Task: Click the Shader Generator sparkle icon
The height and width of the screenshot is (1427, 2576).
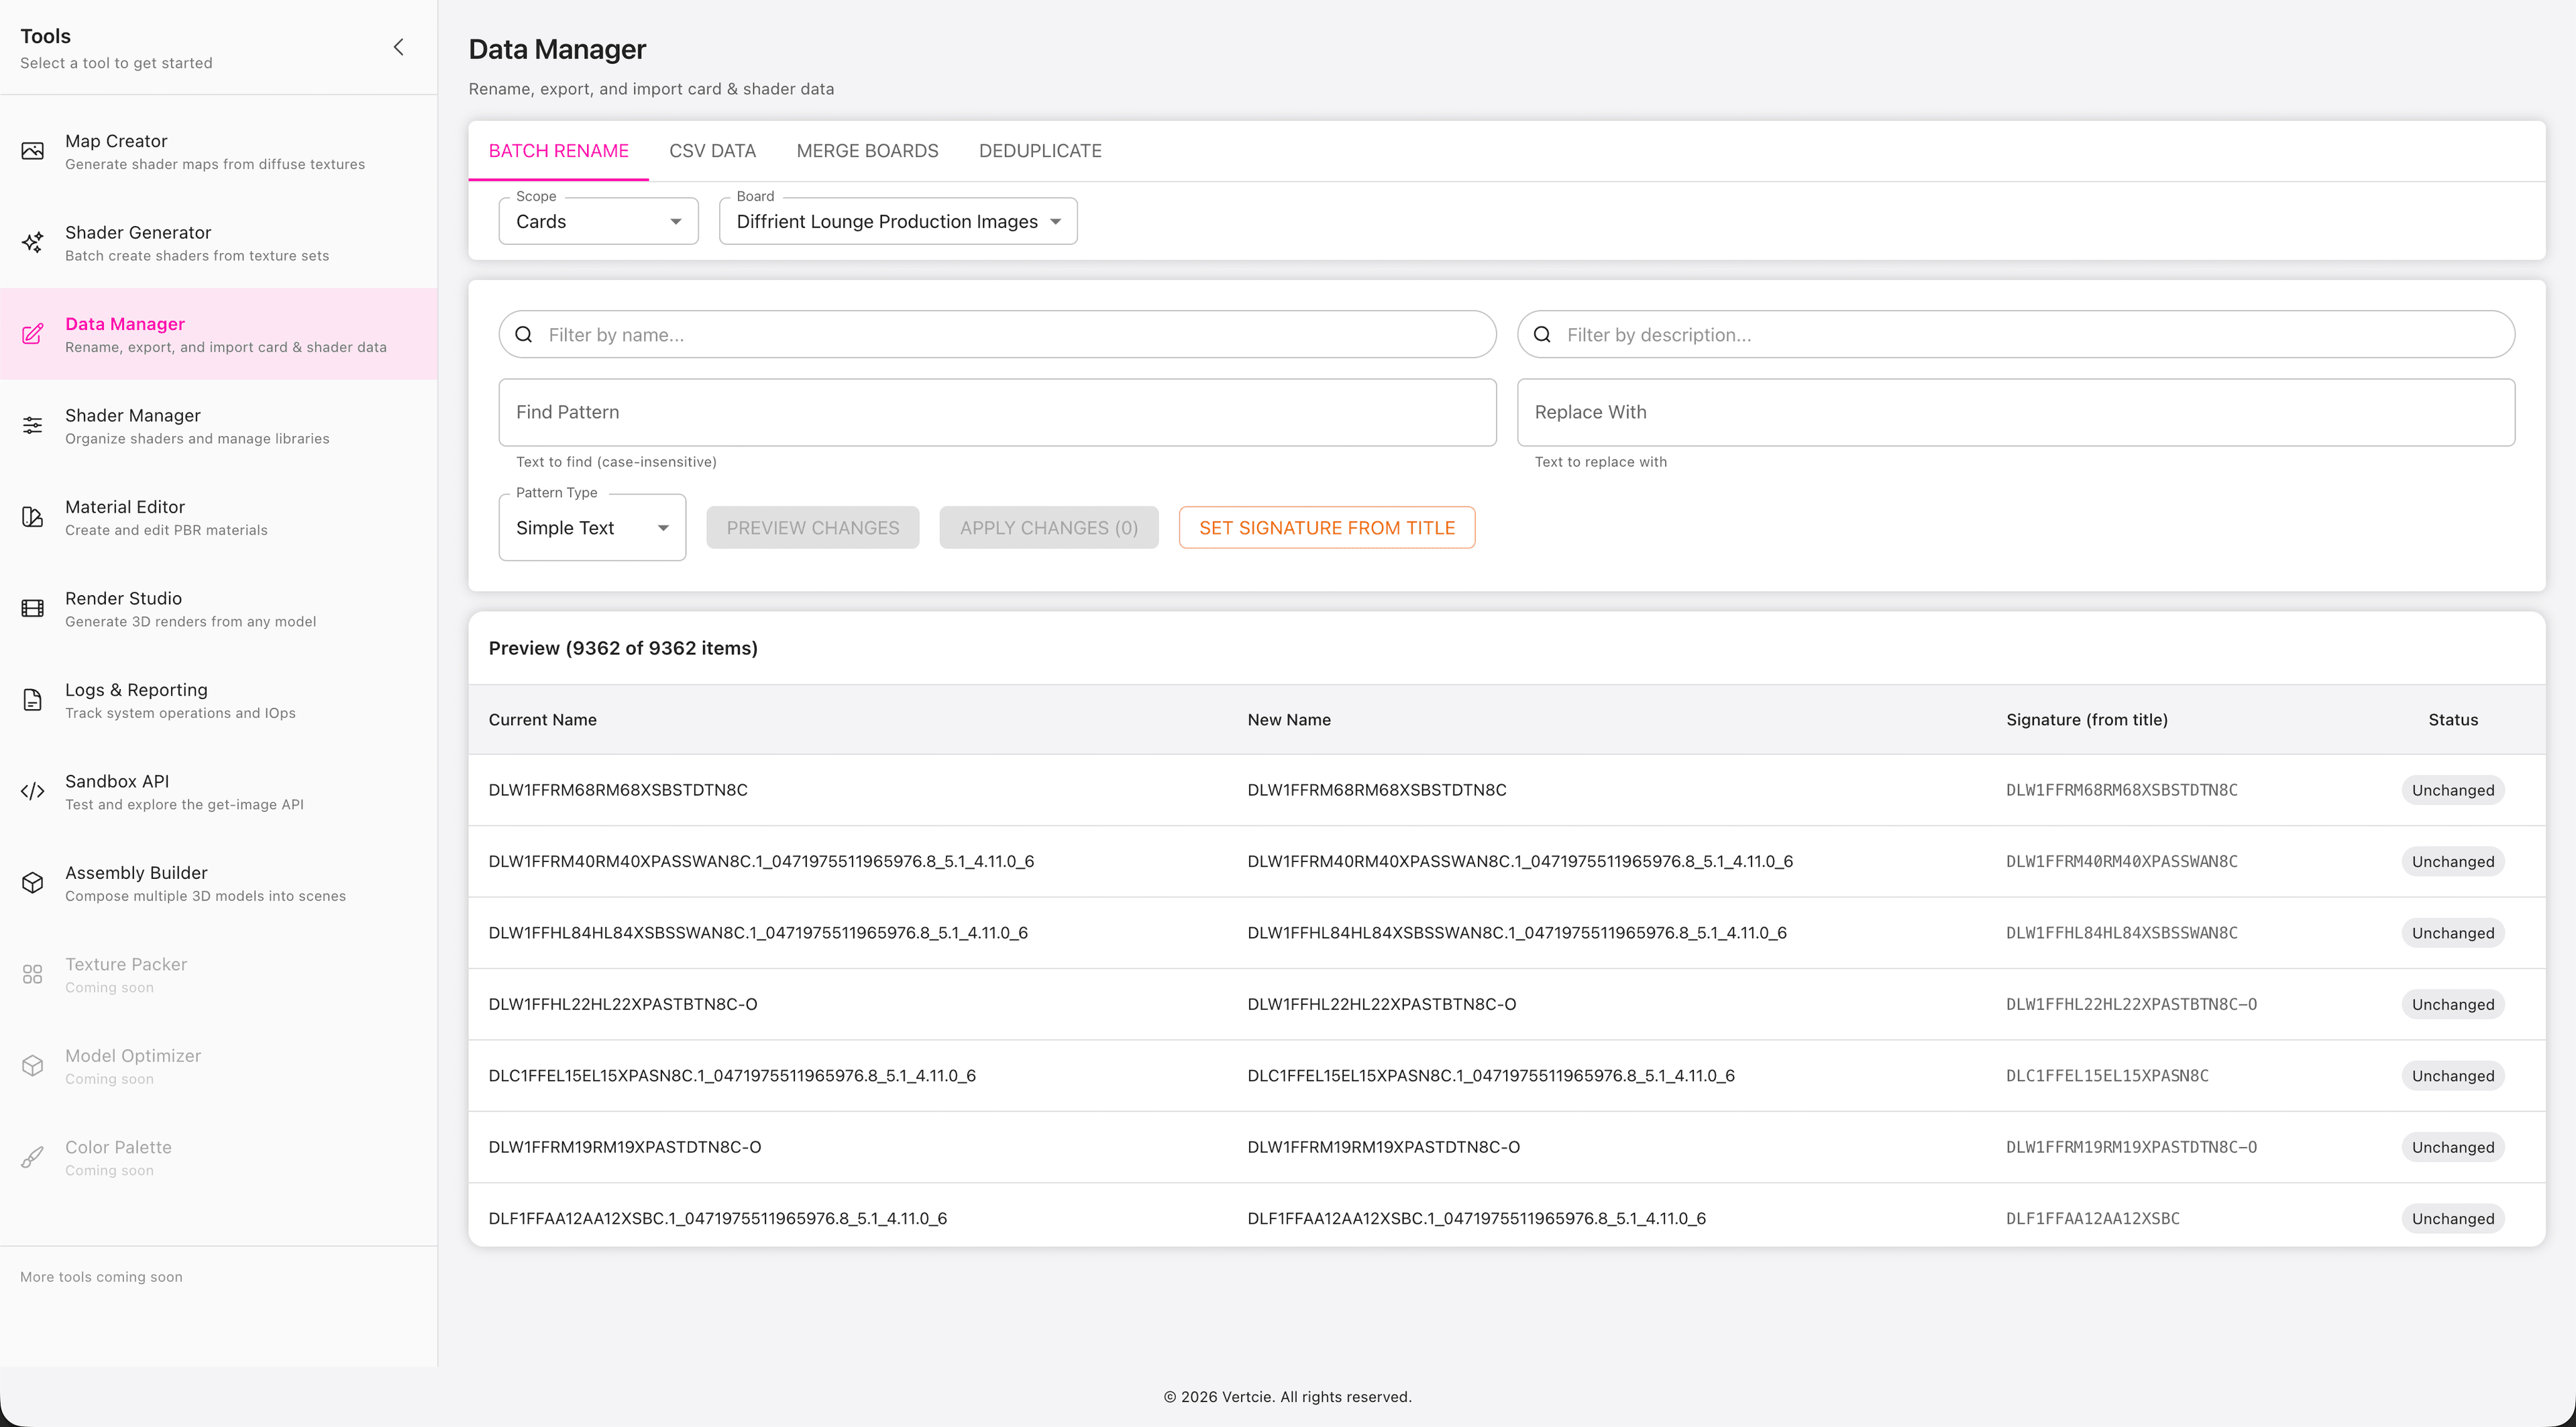Action: pyautogui.click(x=32, y=242)
